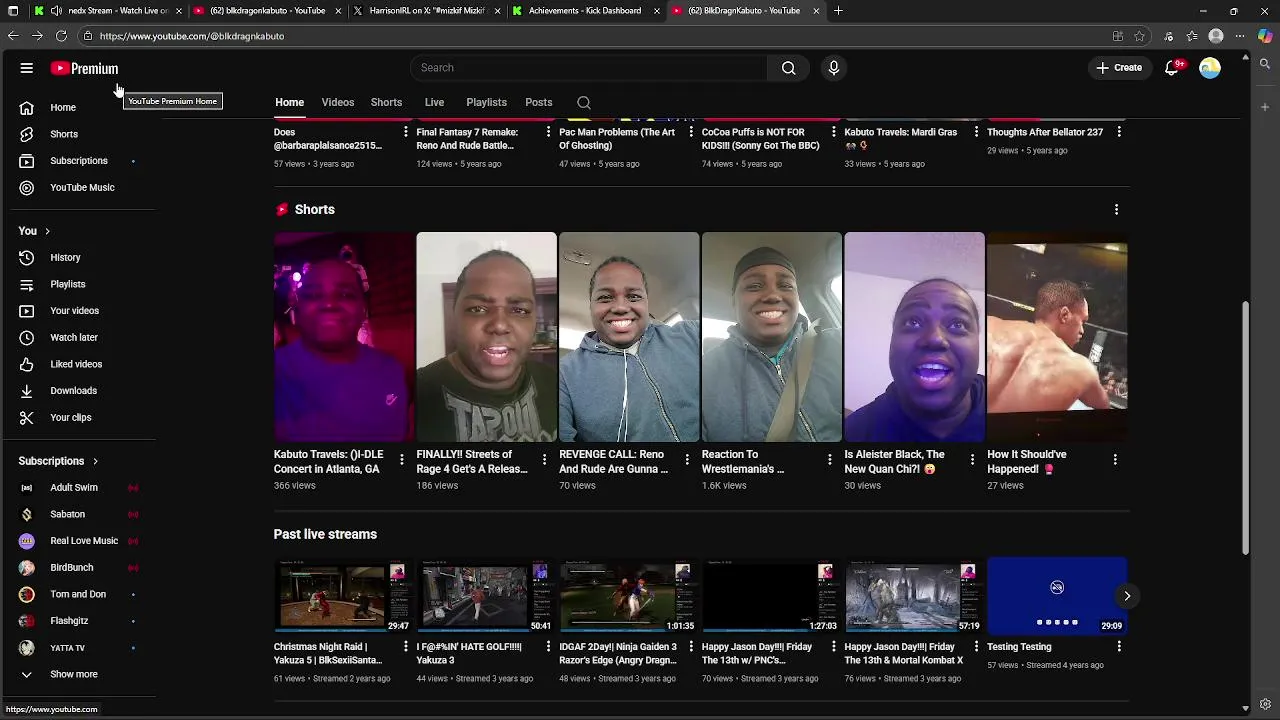Start voice search with microphone icon
The width and height of the screenshot is (1280, 720).
pos(833,68)
